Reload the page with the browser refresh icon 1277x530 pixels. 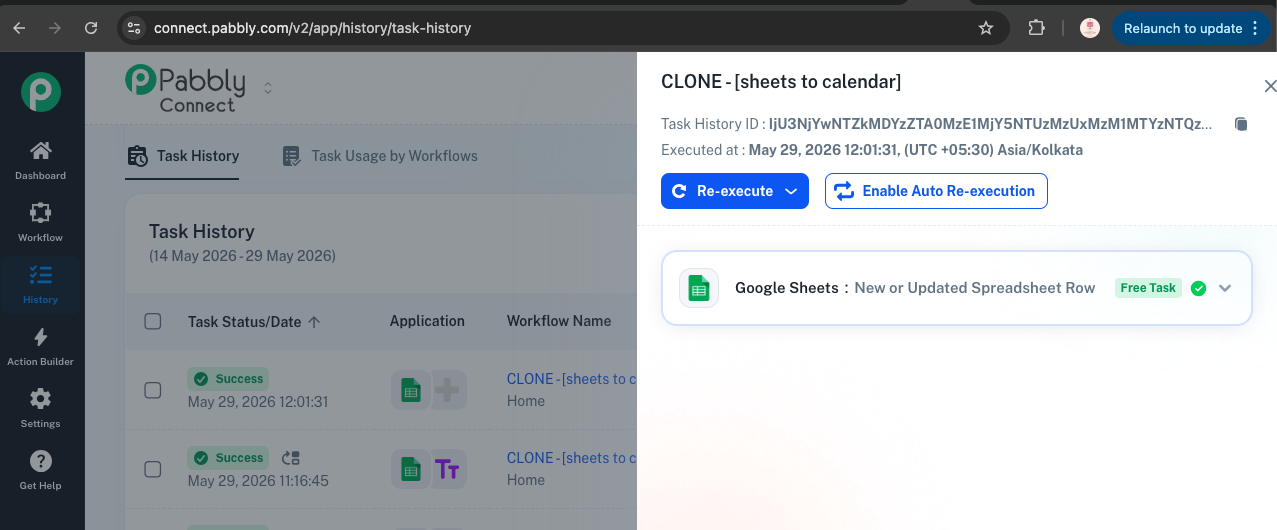[91, 28]
